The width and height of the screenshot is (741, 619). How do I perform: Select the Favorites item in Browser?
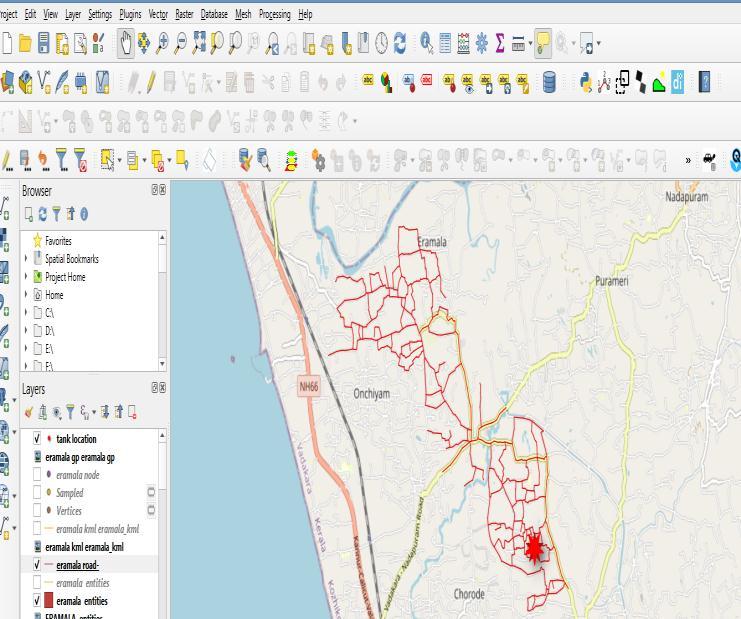(57, 241)
